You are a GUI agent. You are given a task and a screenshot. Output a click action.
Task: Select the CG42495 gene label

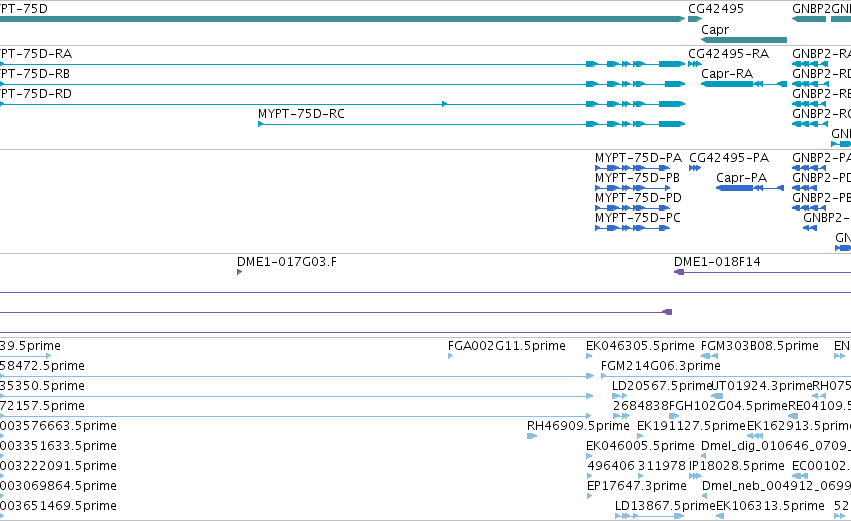[x=716, y=9]
